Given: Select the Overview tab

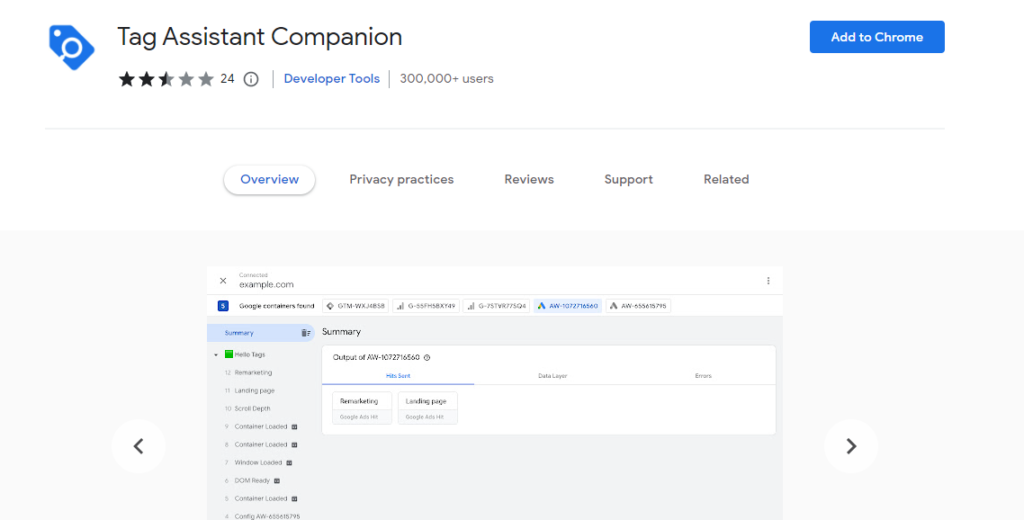Looking at the screenshot, I should tap(270, 180).
